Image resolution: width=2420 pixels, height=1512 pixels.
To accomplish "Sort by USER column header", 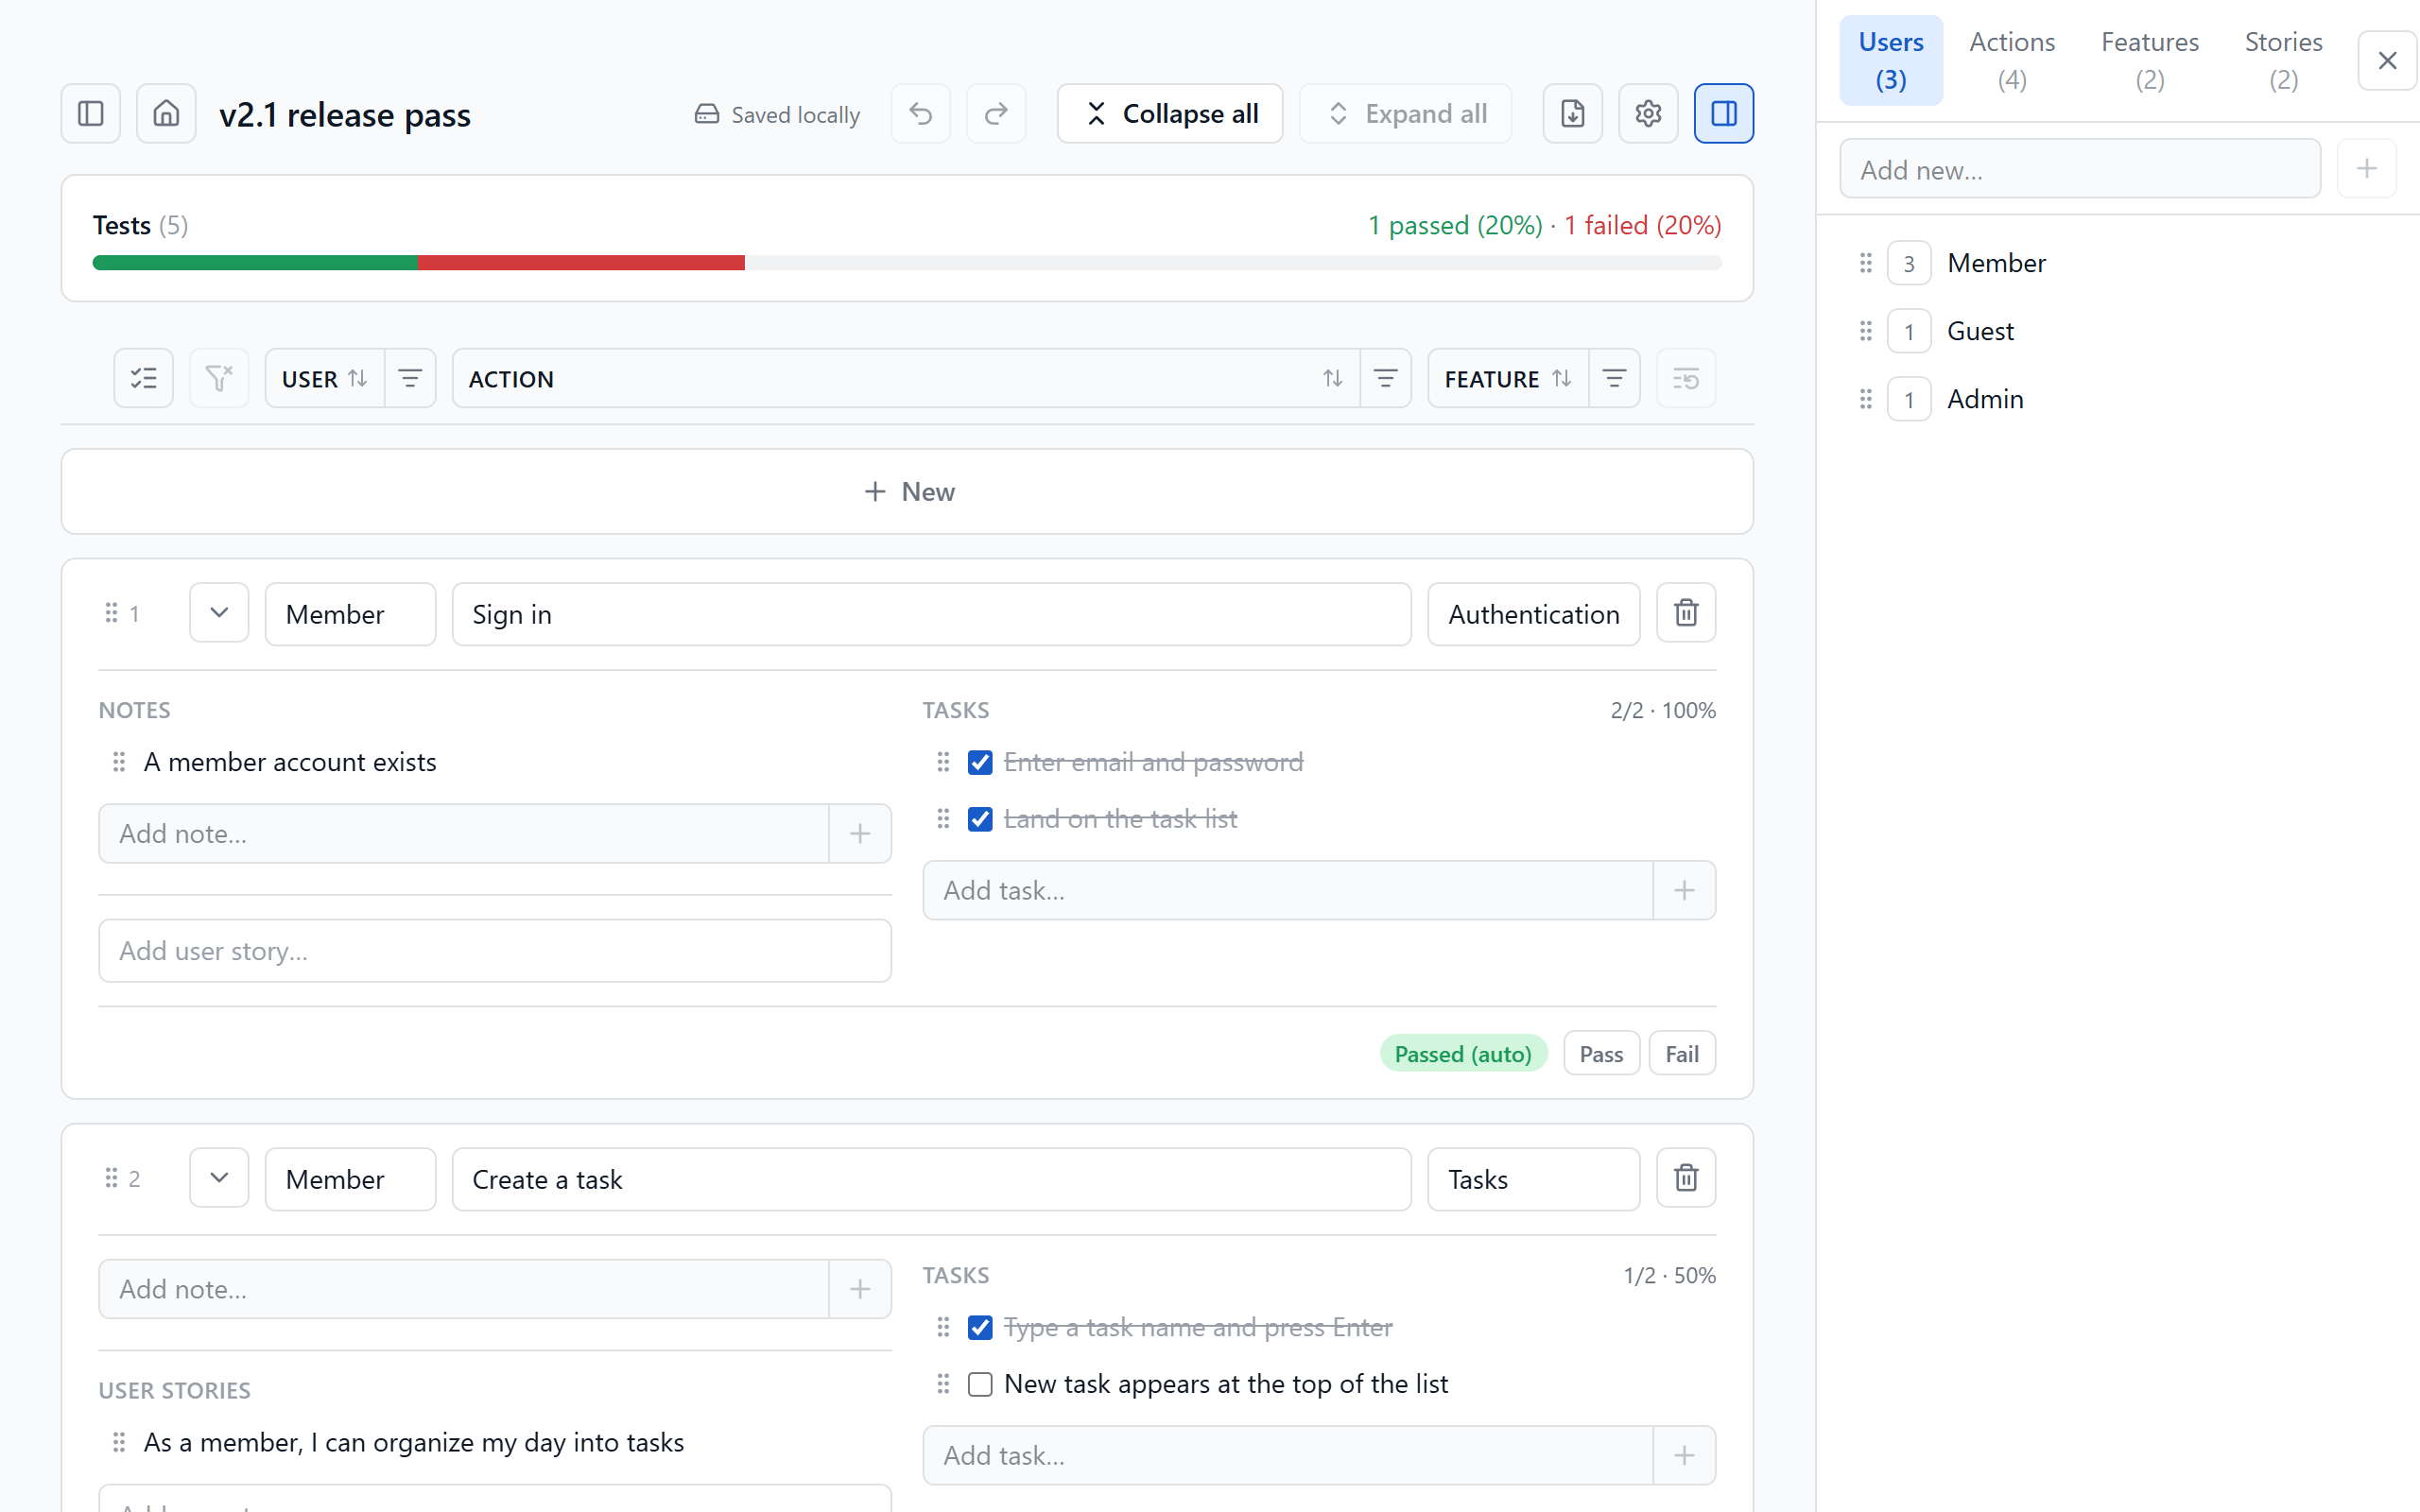I will 324,378.
